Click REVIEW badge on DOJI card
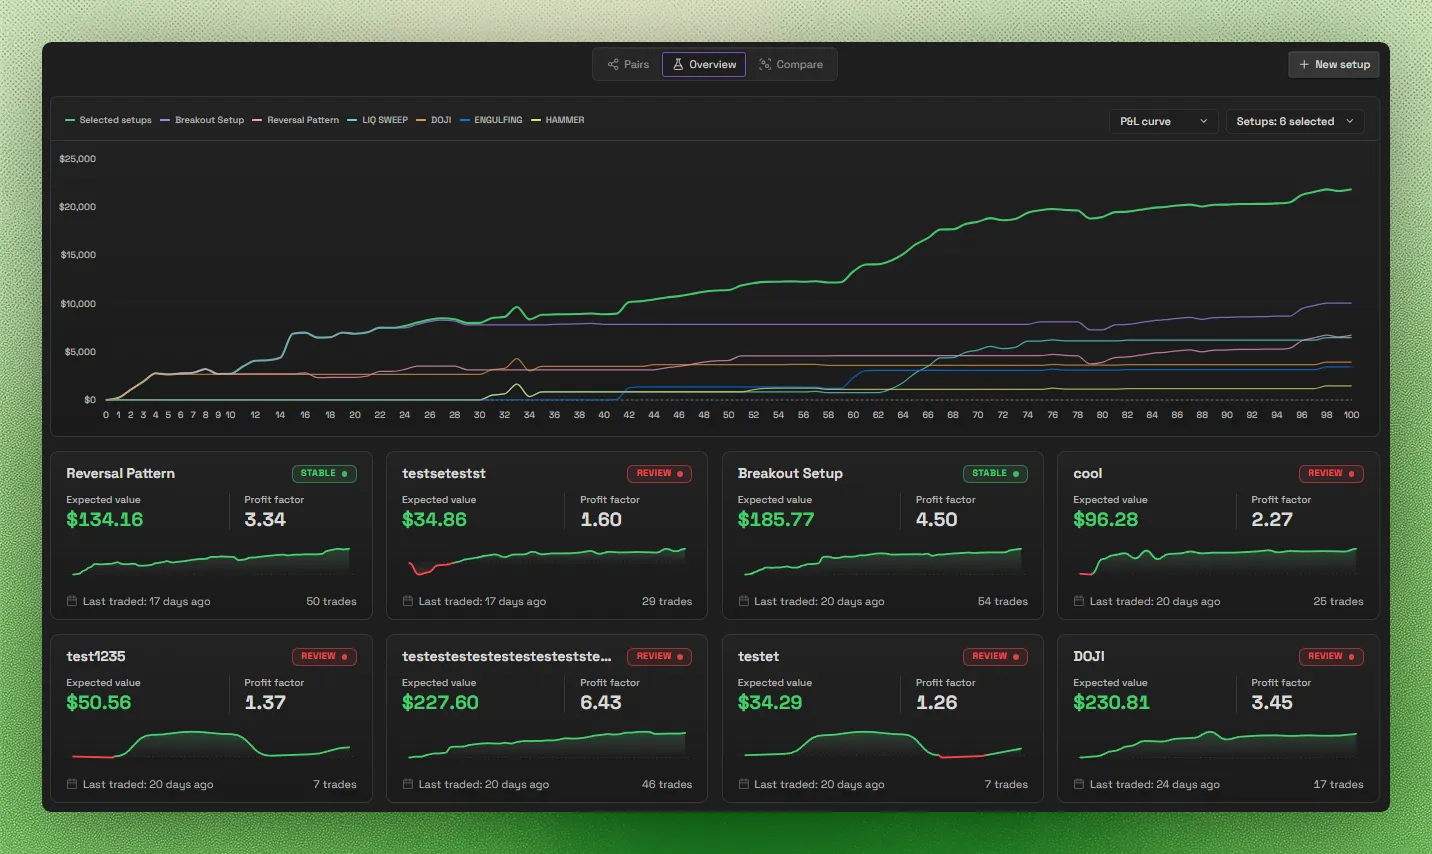This screenshot has height=854, width=1432. coord(1331,656)
